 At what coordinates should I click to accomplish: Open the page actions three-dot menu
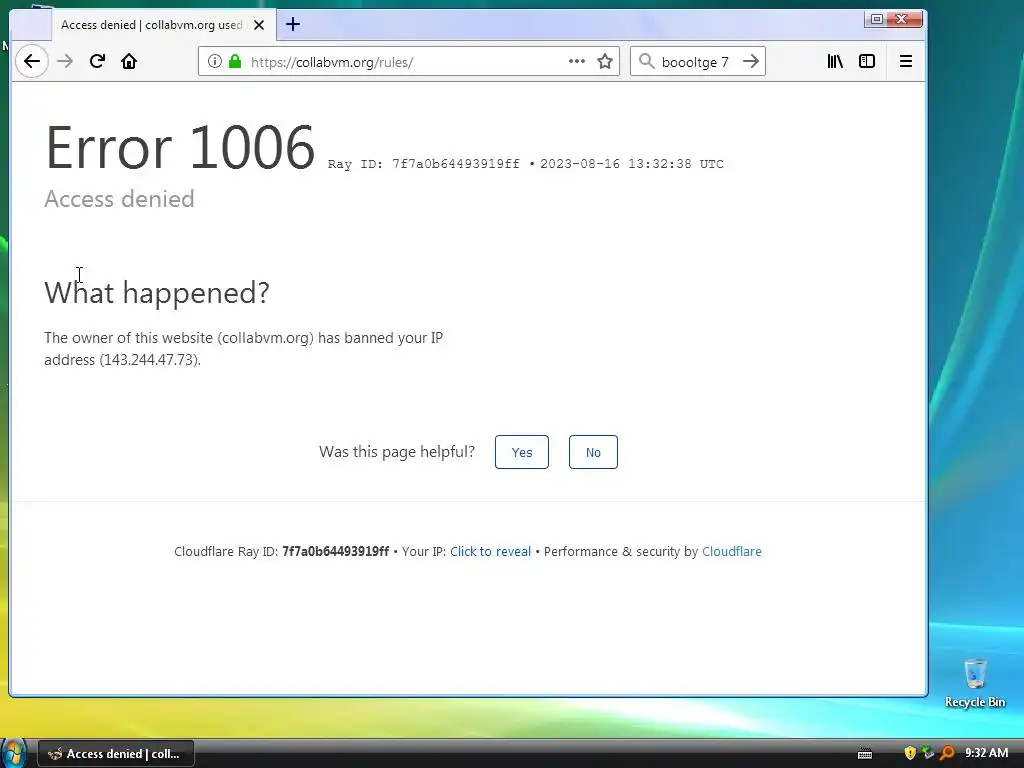[x=577, y=61]
